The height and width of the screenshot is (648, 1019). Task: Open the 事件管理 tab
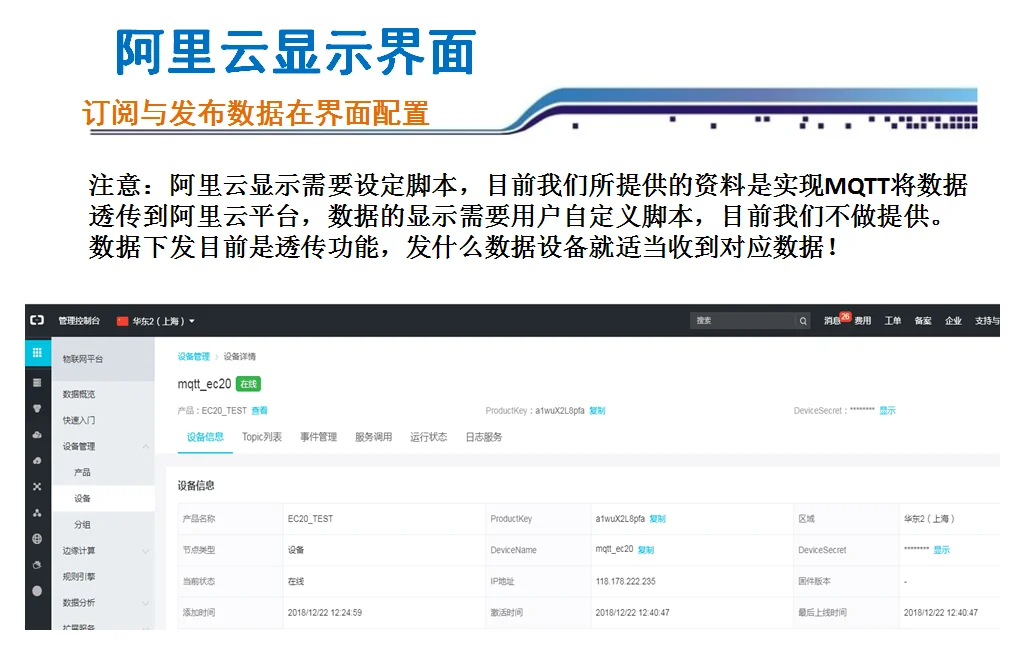318,437
